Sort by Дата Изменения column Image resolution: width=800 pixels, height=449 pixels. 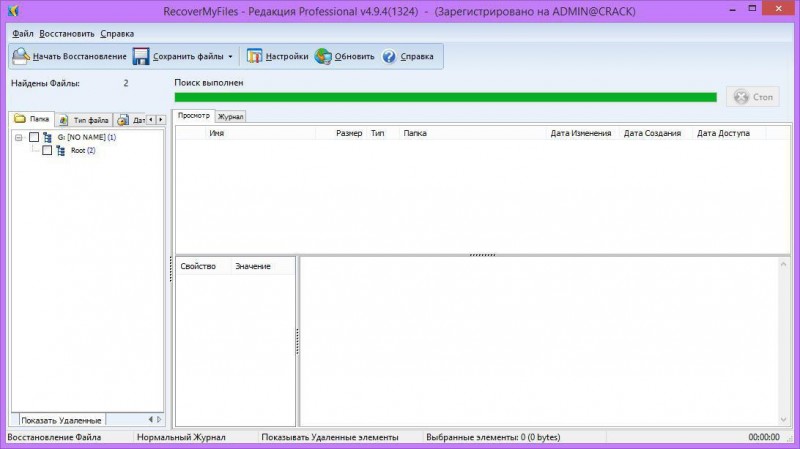click(581, 133)
